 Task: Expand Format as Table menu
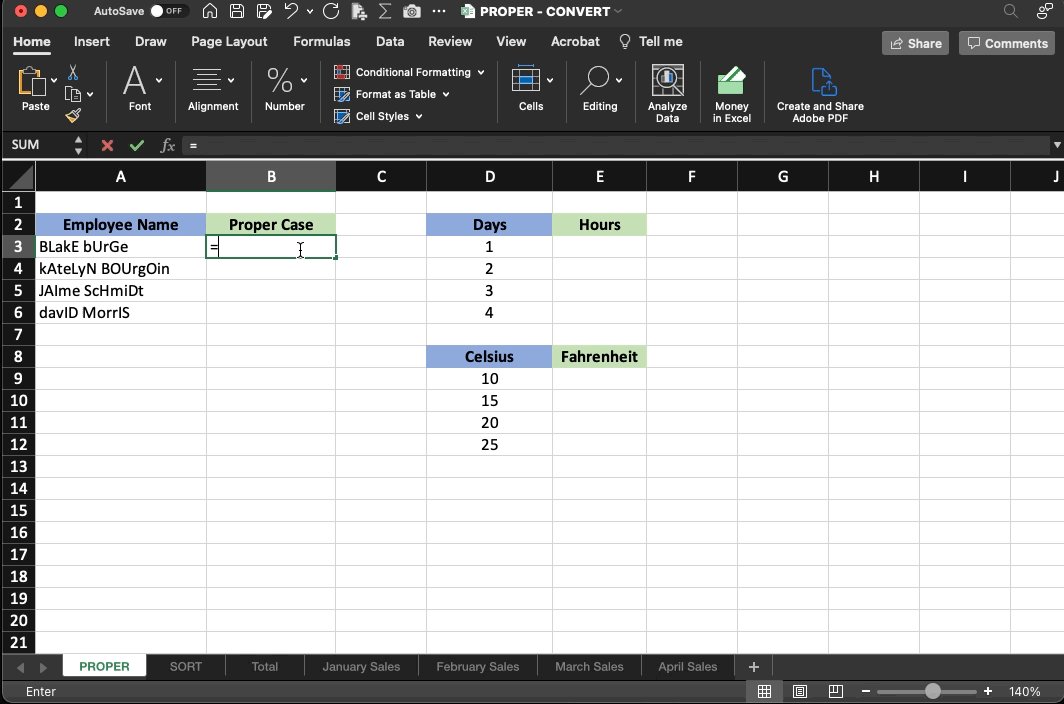[446, 94]
